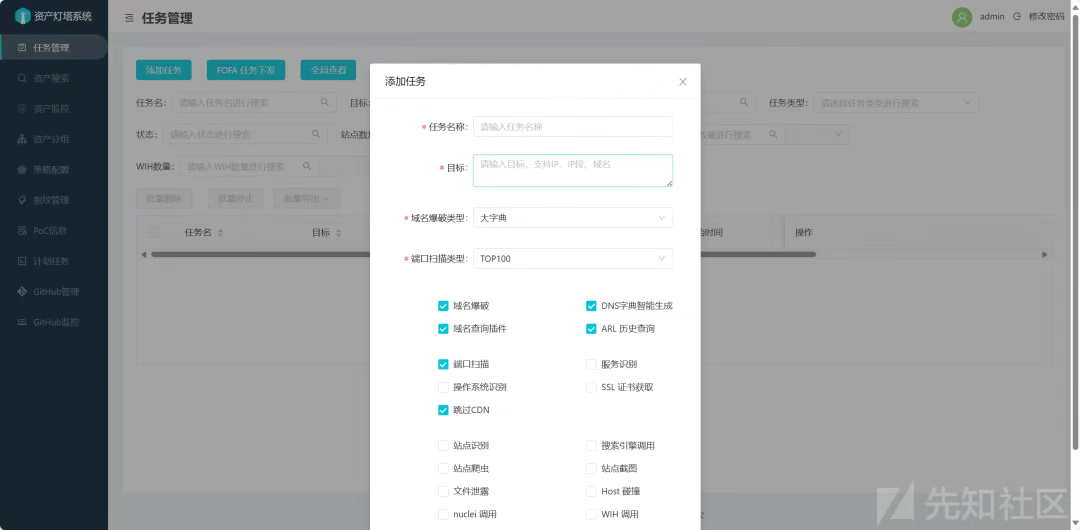Enable the 操作系统识别 checkbox

pyautogui.click(x=443, y=387)
